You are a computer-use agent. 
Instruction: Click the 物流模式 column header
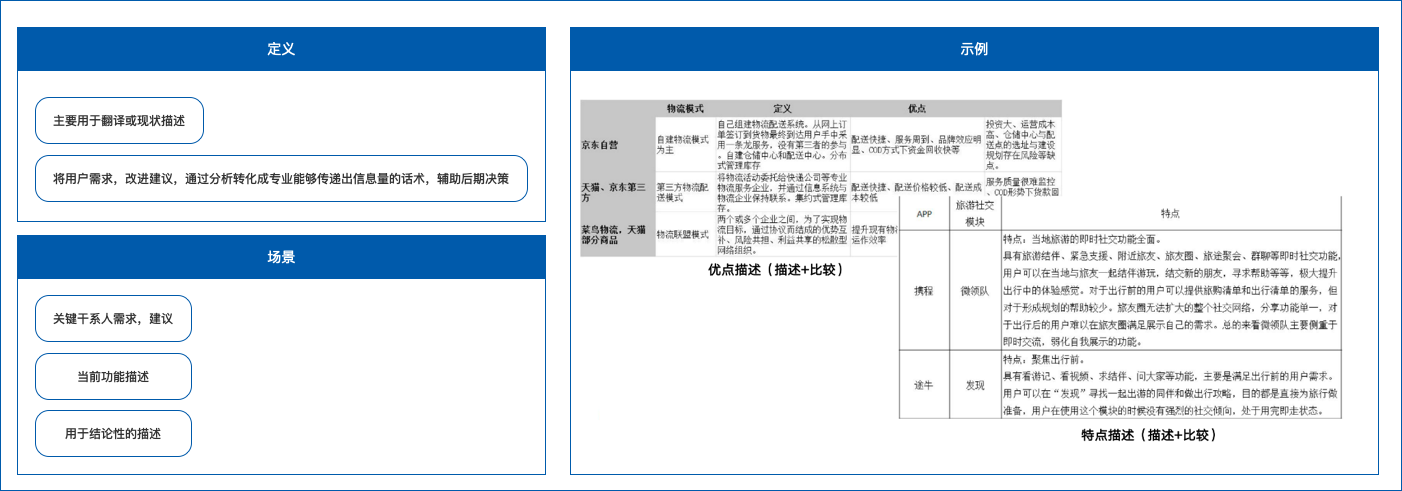686,107
